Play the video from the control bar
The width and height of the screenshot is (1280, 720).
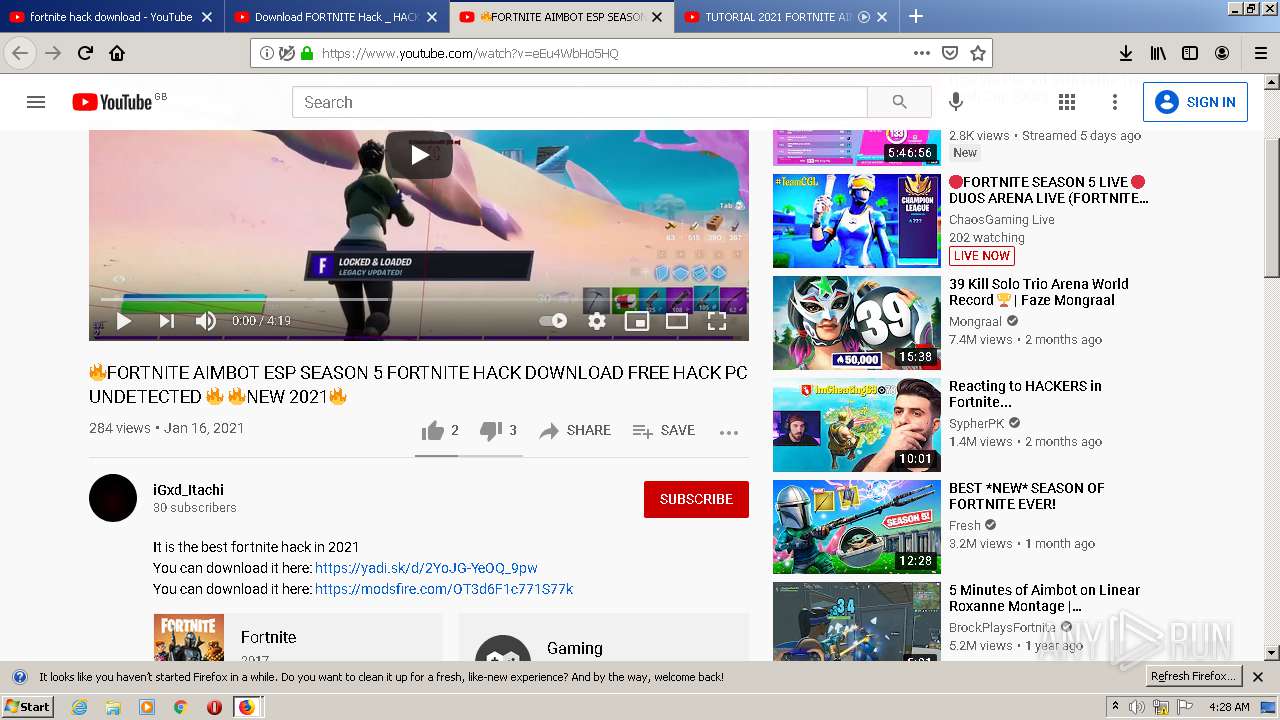(124, 321)
